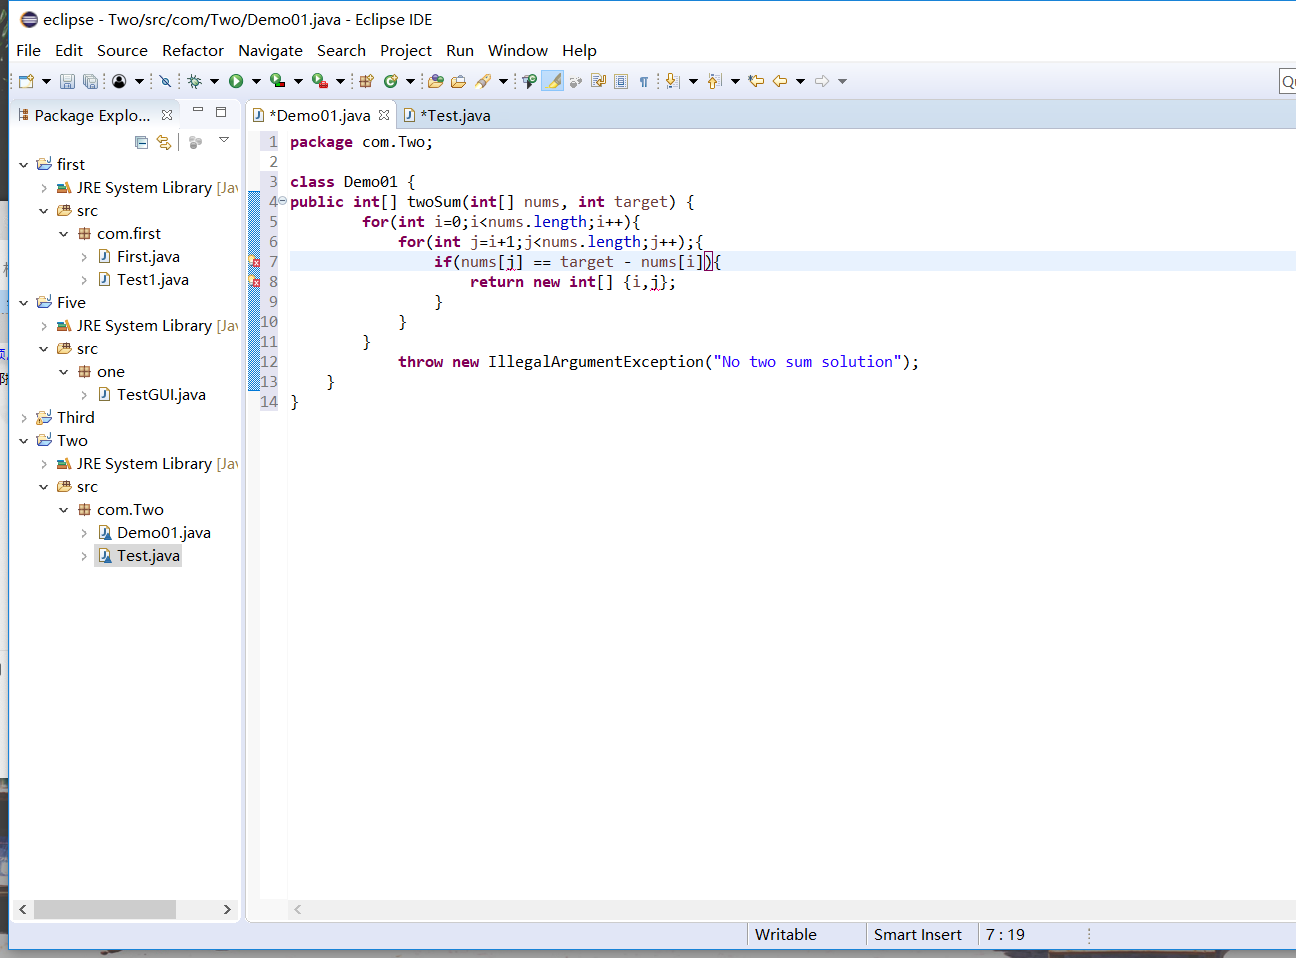Image resolution: width=1296 pixels, height=958 pixels.
Task: Open the Package Explorer View Menu triangle
Action: [x=224, y=140]
